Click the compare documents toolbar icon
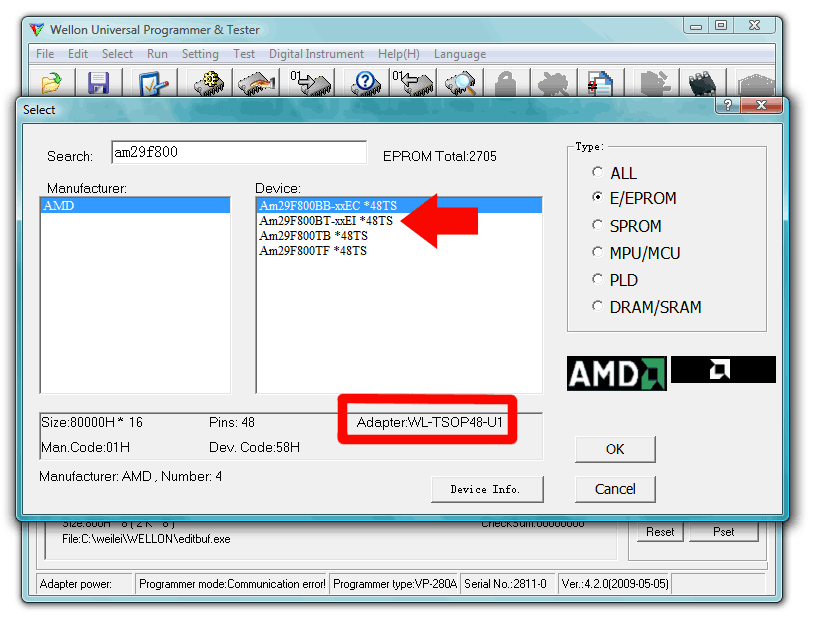Image resolution: width=818 pixels, height=626 pixels. tap(600, 83)
